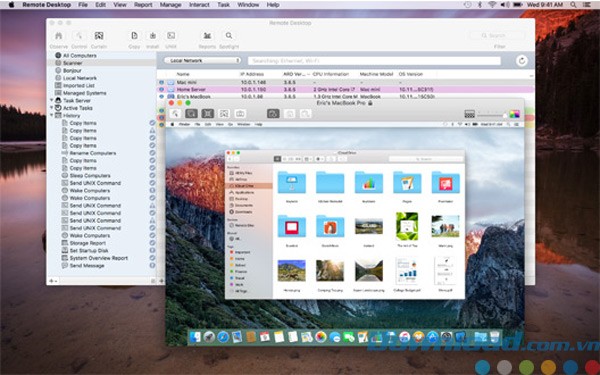Open the action gear dropdown in remote Finder

coord(320,159)
